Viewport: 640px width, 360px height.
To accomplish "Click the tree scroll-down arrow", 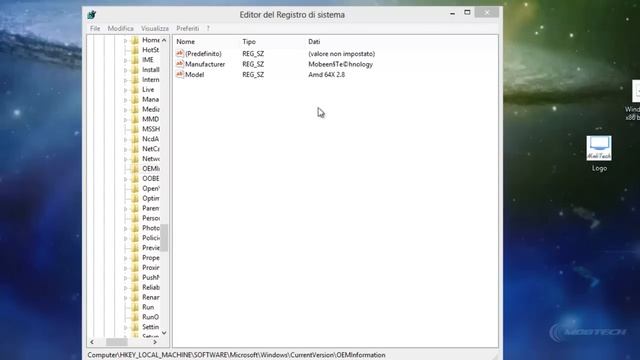I will coord(164,333).
